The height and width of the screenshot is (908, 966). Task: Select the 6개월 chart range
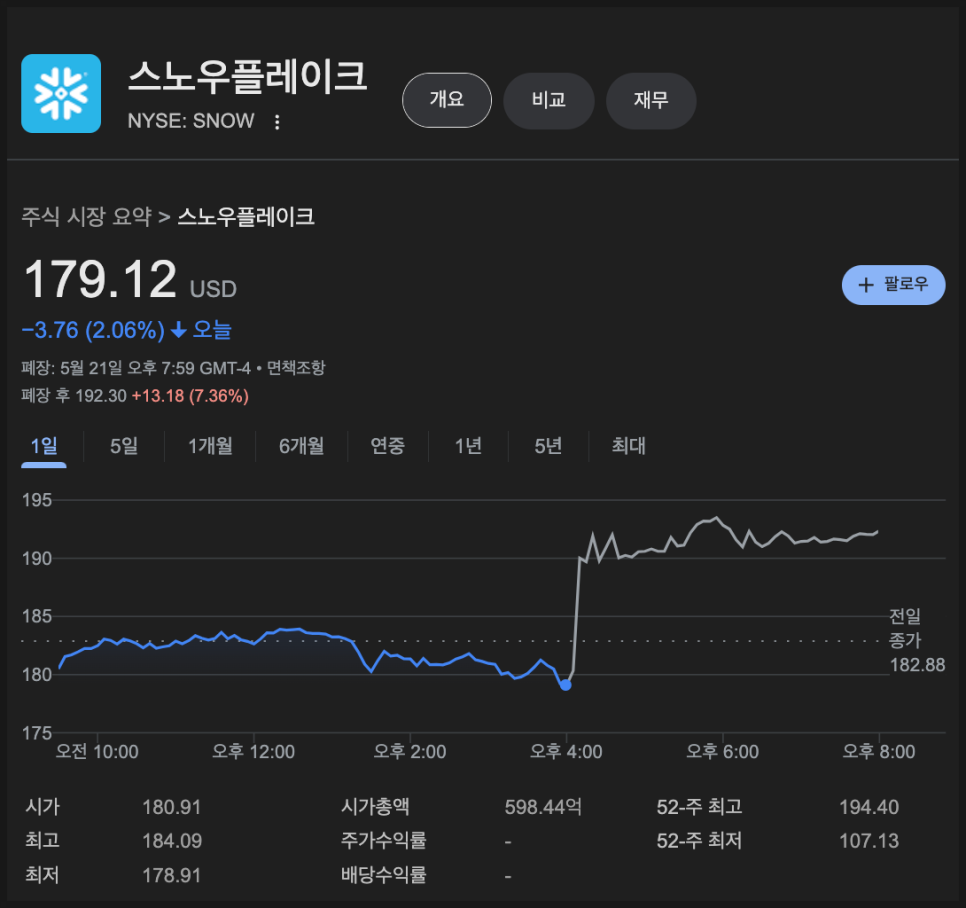click(301, 446)
